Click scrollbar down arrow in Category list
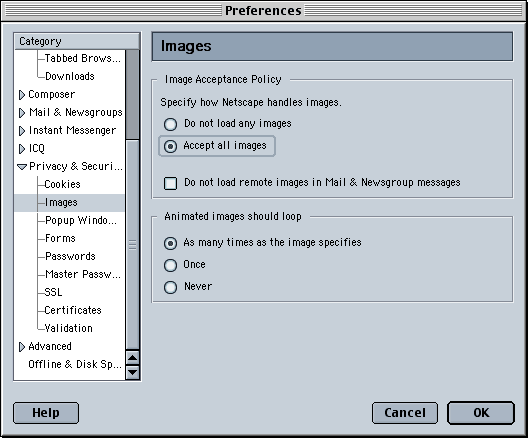Viewport: 528px width, 438px height. pyautogui.click(x=133, y=372)
